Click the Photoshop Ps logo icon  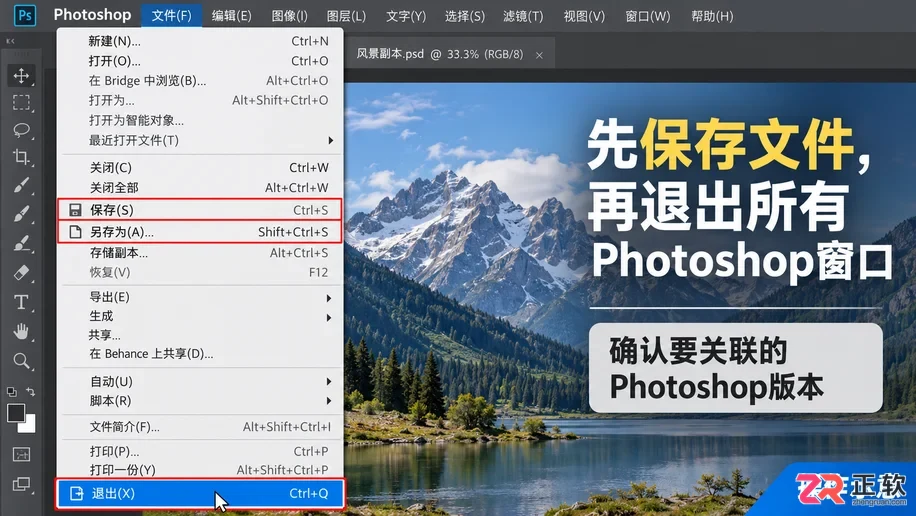pyautogui.click(x=25, y=15)
